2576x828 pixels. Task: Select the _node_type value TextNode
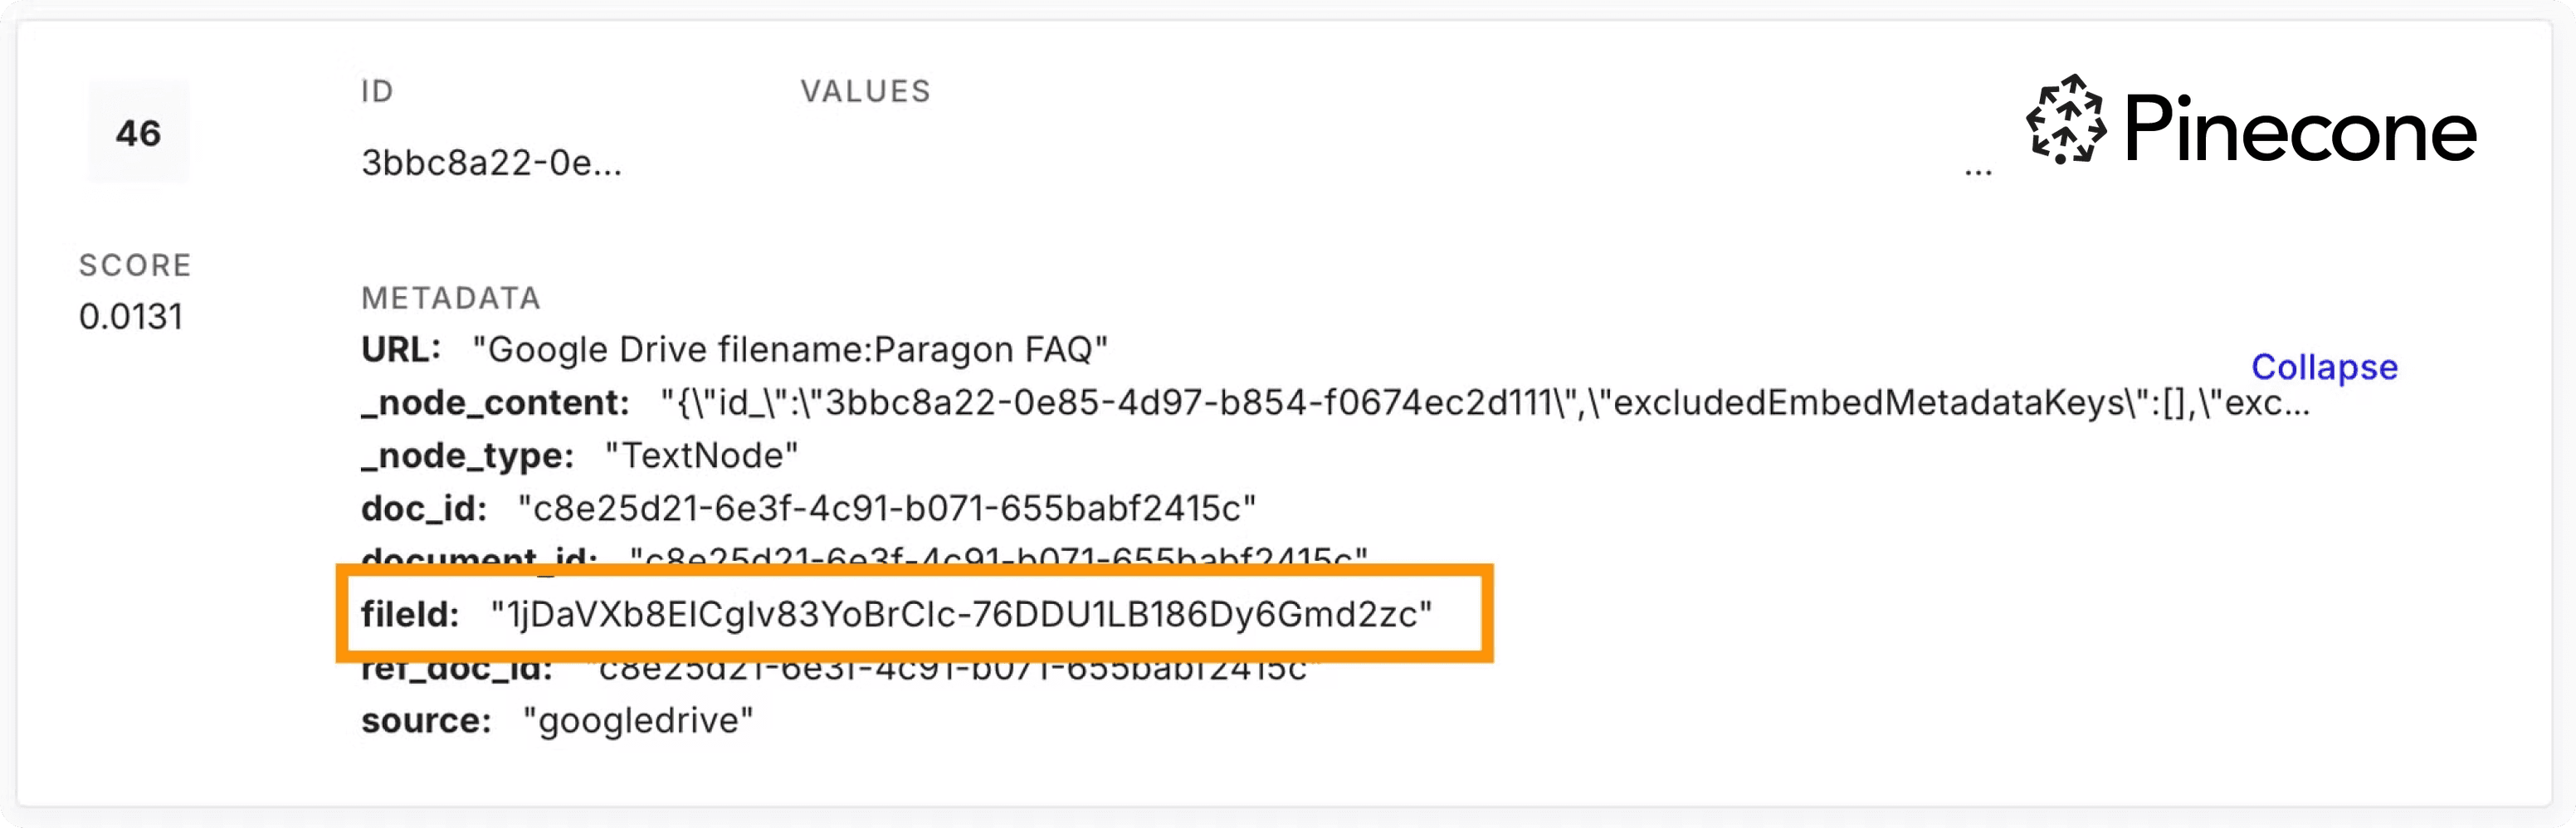pos(702,456)
